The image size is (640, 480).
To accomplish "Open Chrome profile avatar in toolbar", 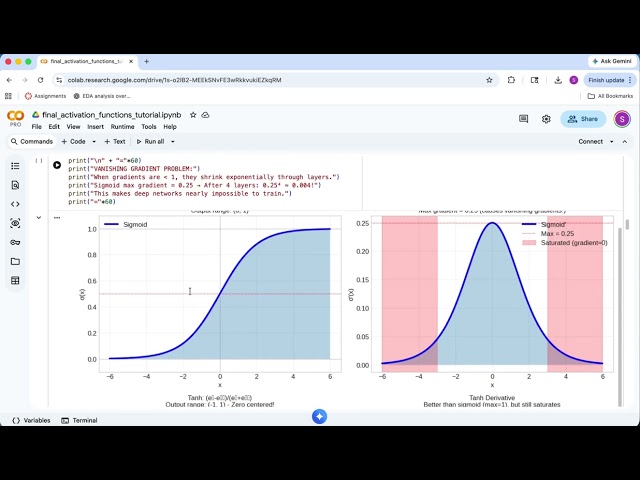I will tap(573, 80).
